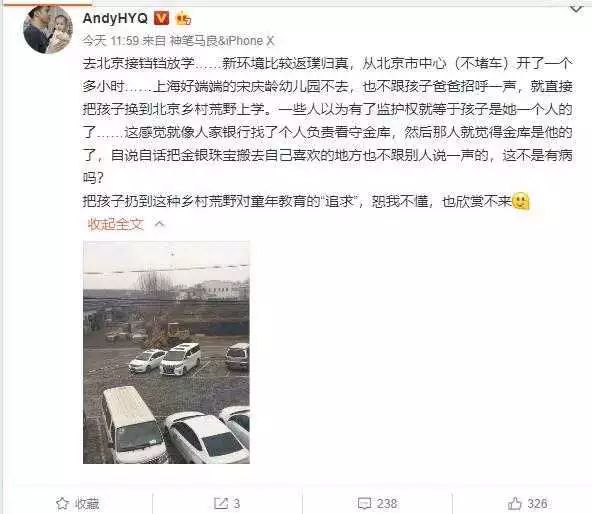Click the comment count 238
The image size is (592, 514).
(x=387, y=503)
